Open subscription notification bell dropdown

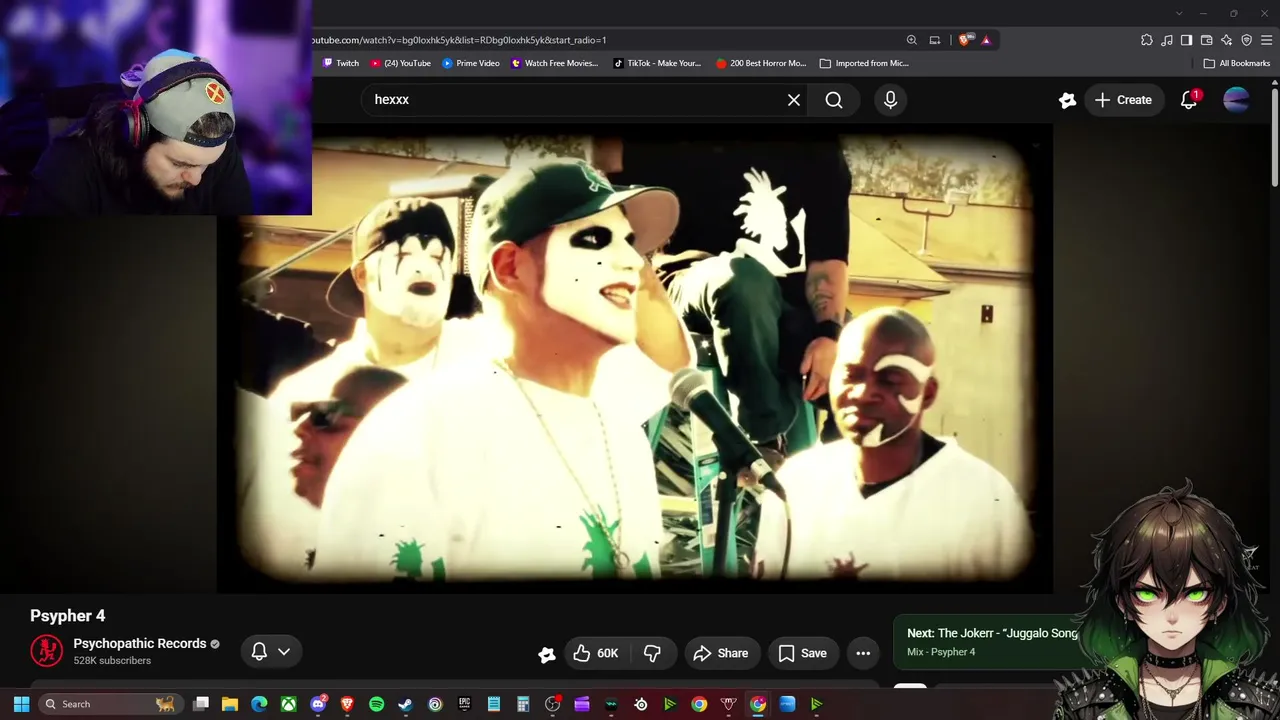point(271,652)
